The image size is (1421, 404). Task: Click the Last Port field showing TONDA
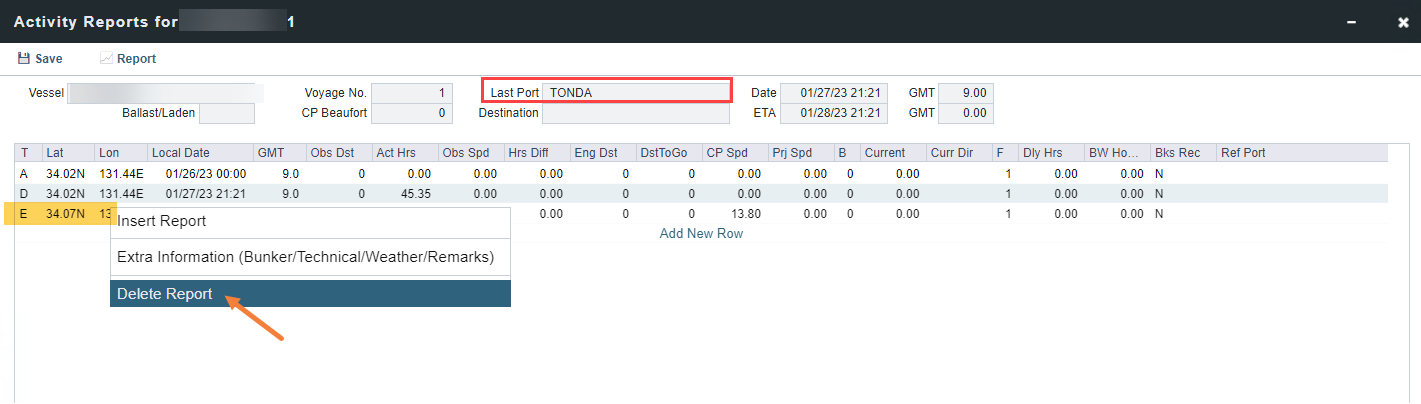[636, 93]
